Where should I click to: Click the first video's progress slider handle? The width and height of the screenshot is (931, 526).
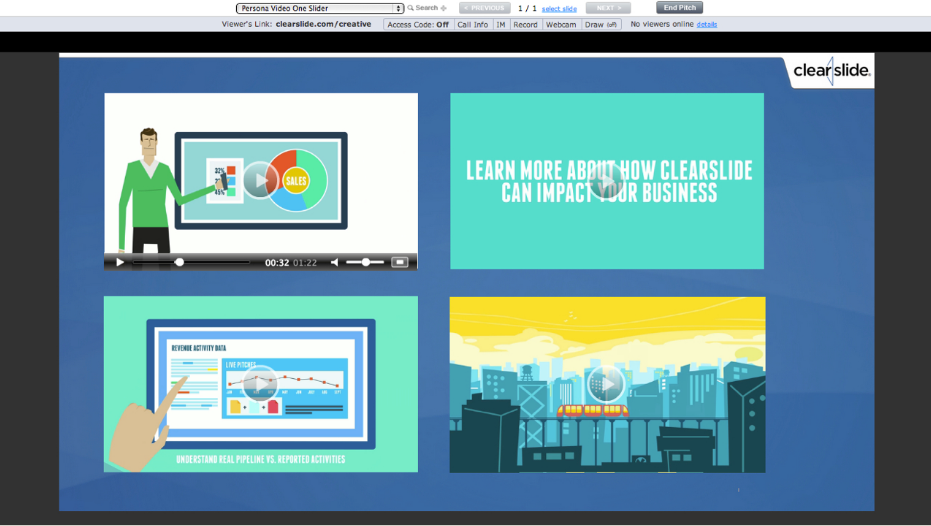pyautogui.click(x=179, y=262)
